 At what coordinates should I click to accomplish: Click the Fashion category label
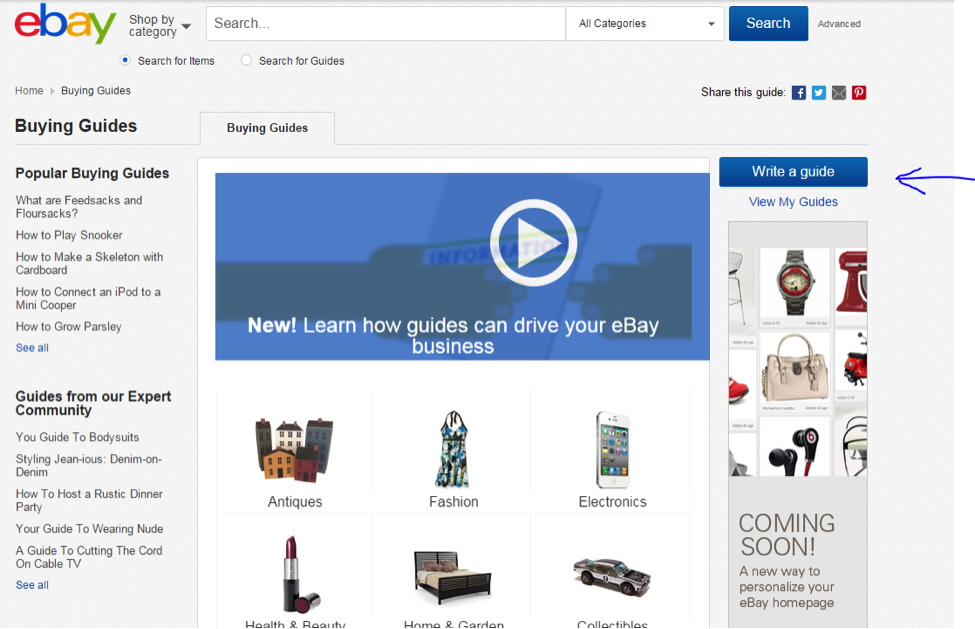(453, 502)
